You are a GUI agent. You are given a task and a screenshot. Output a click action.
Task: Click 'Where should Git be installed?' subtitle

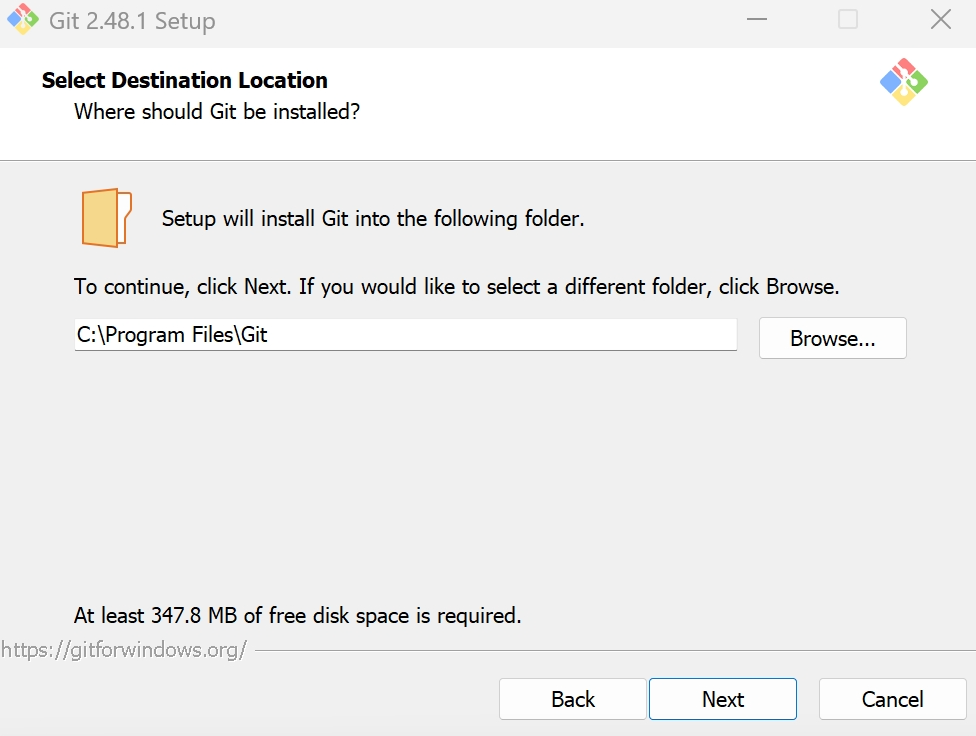tap(217, 111)
